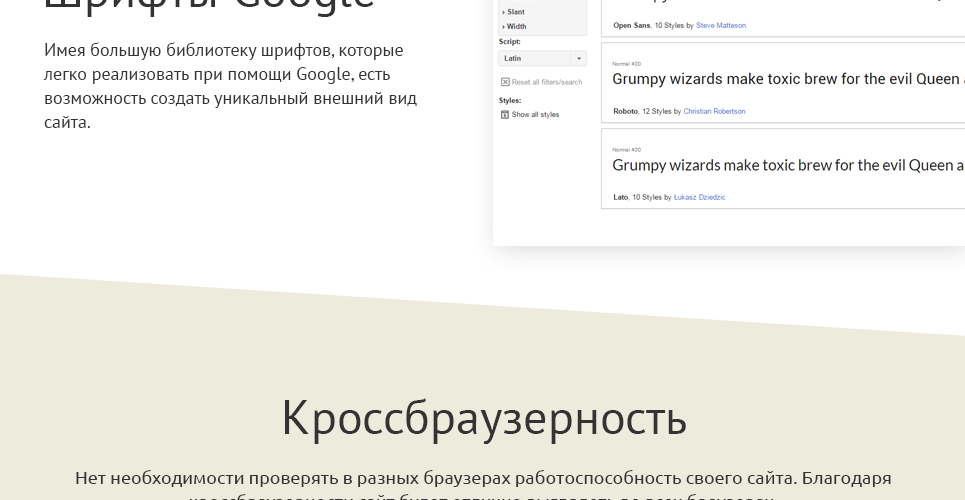
Task: Click the Reset all filters/search icon
Action: point(505,82)
